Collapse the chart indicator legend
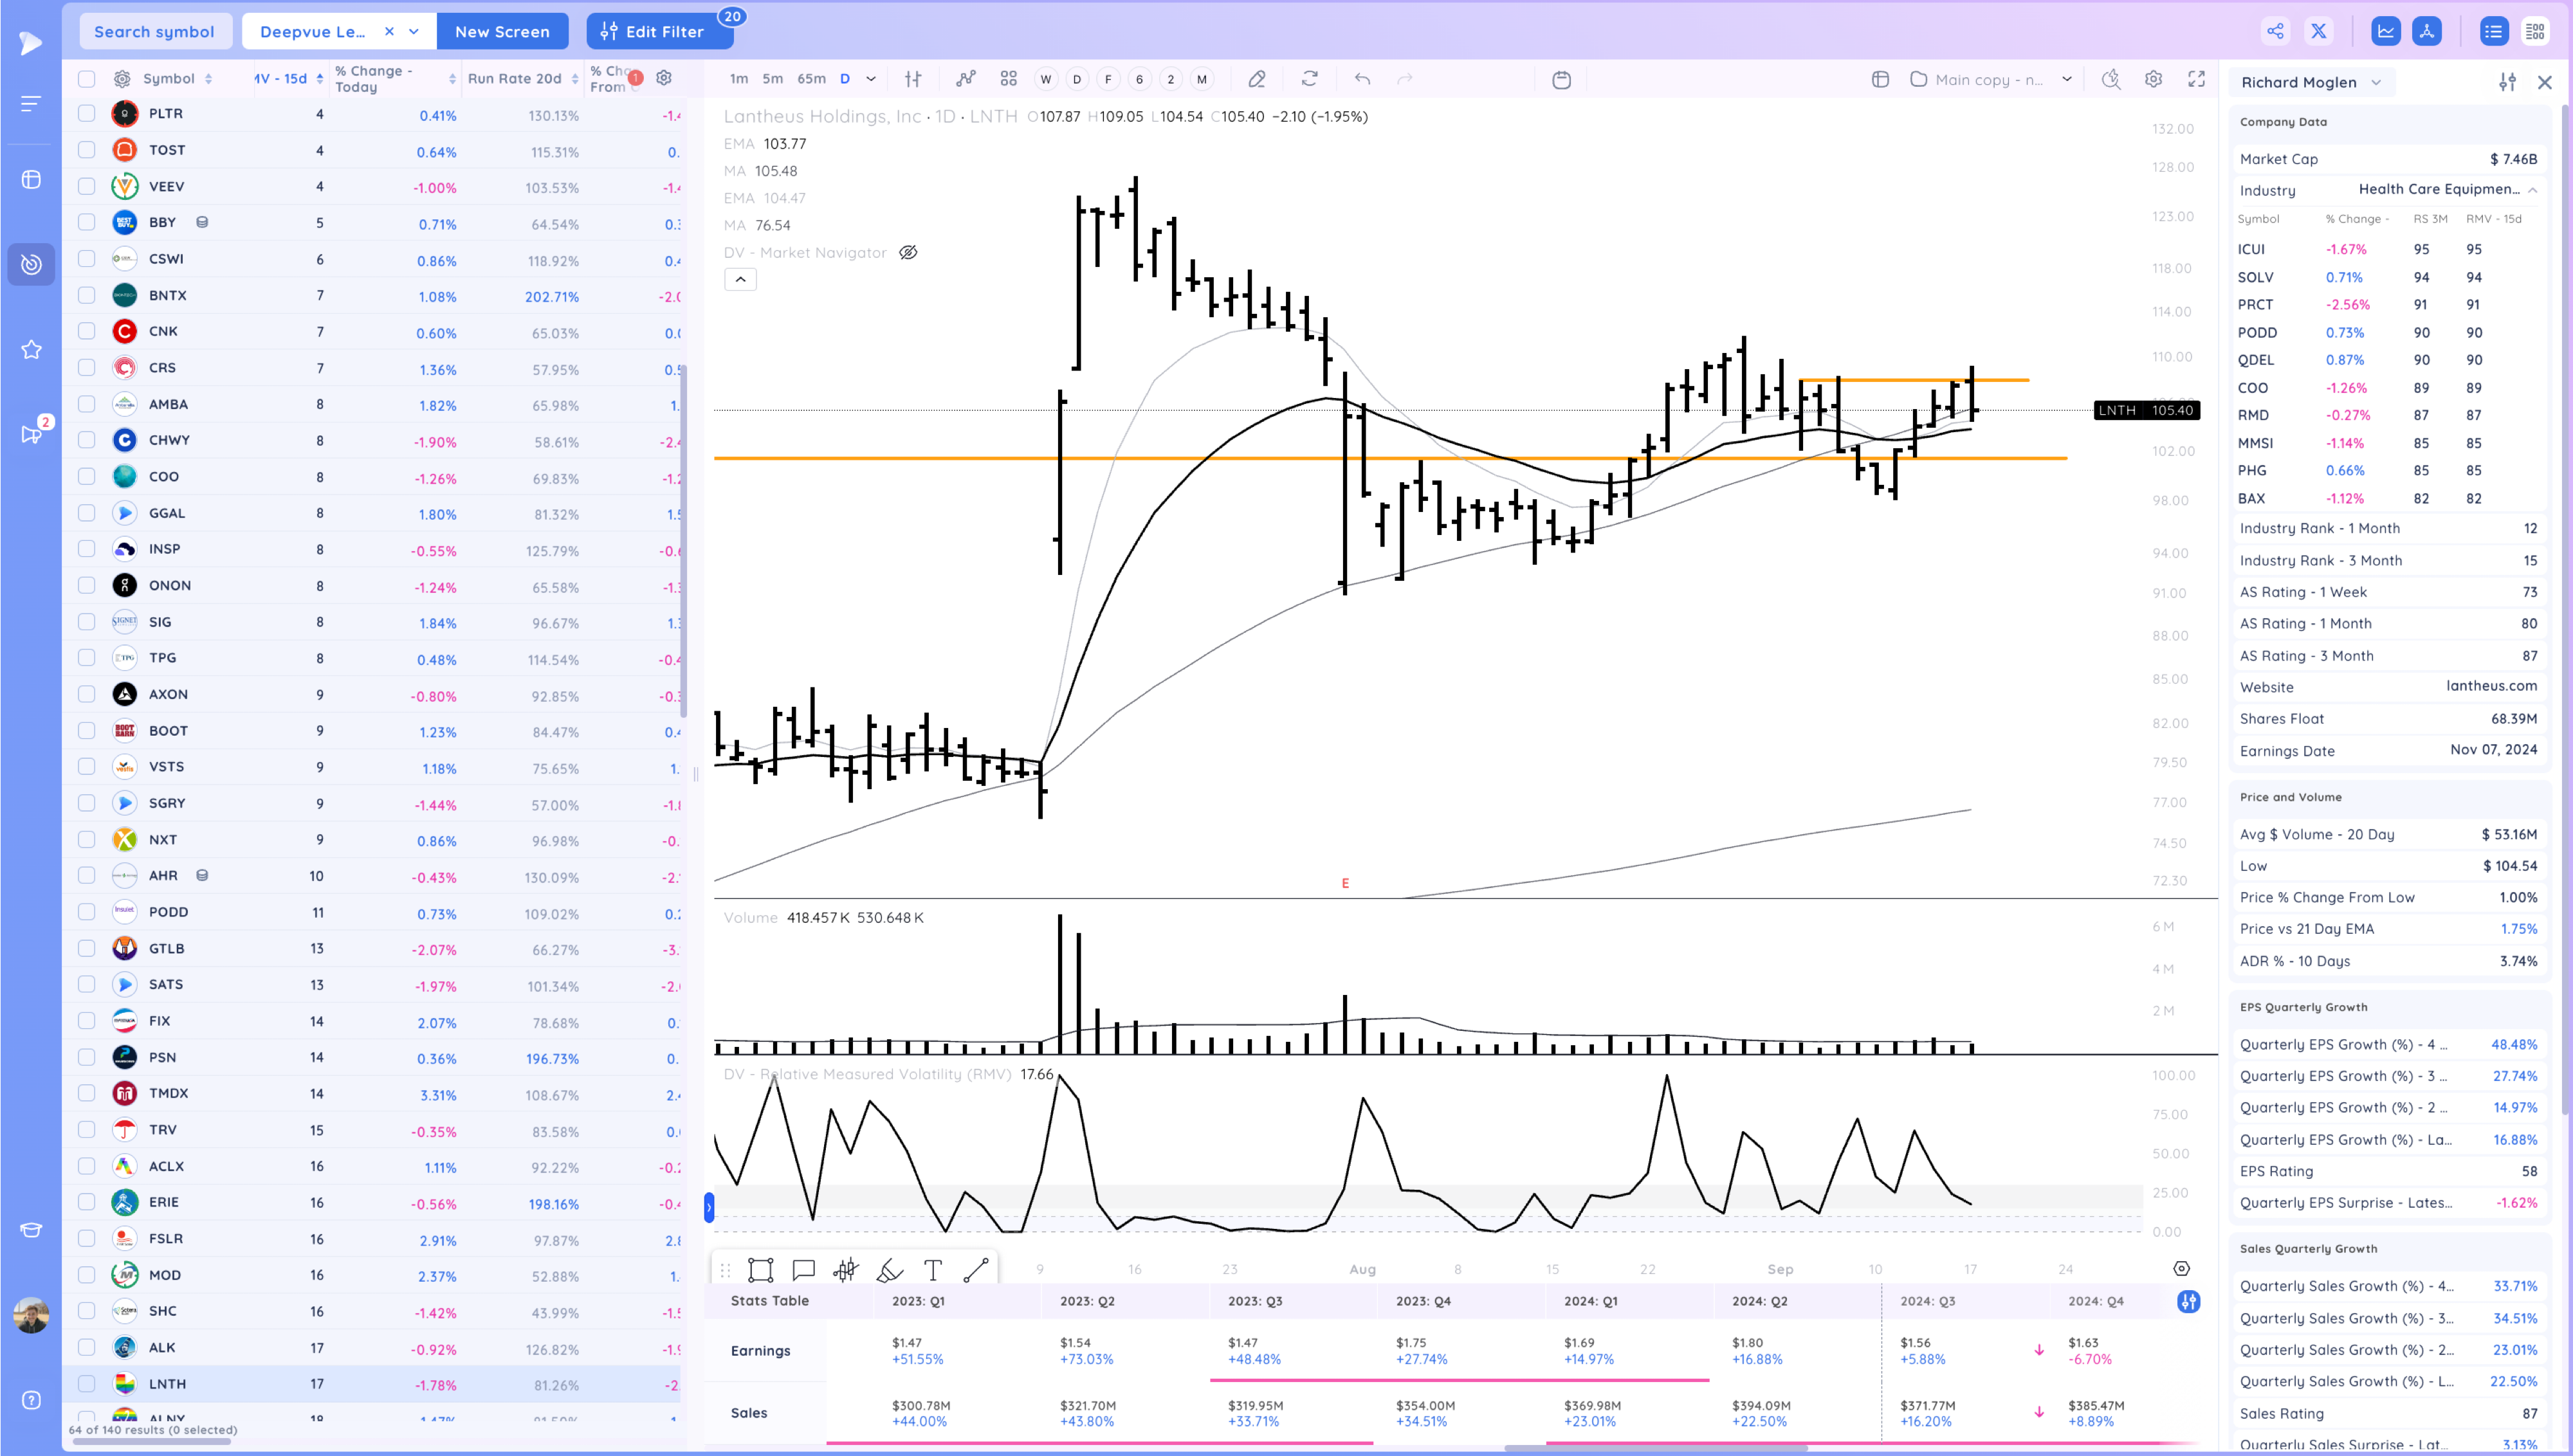 point(740,280)
